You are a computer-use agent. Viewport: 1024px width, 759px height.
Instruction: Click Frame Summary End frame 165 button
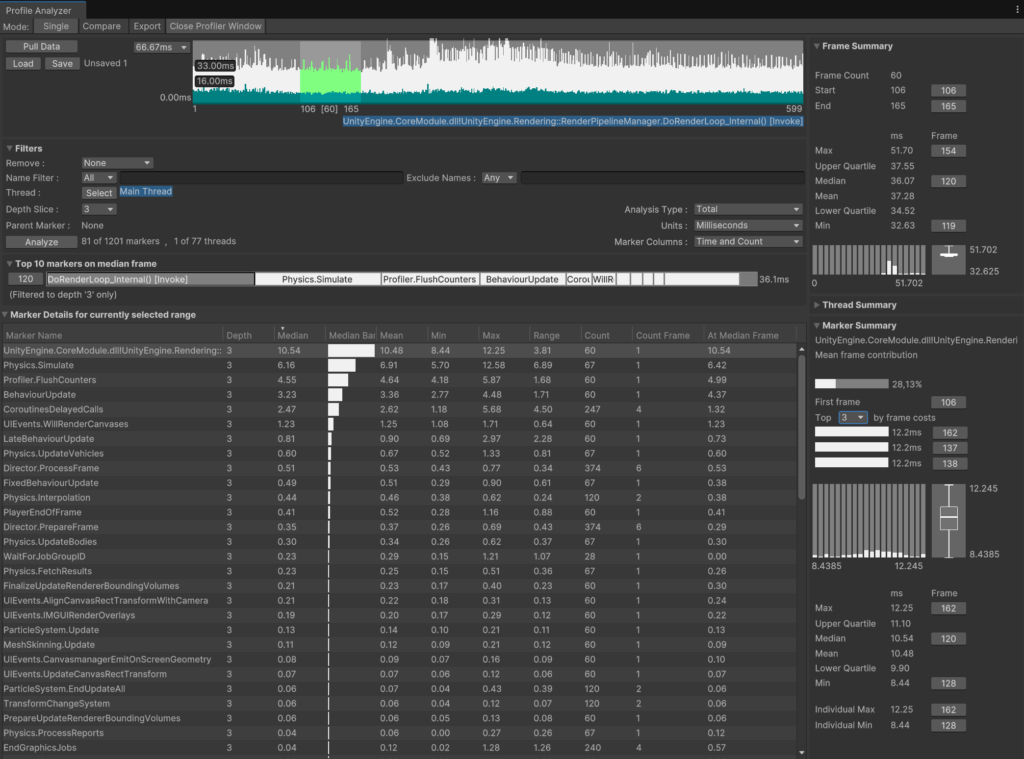coord(948,106)
